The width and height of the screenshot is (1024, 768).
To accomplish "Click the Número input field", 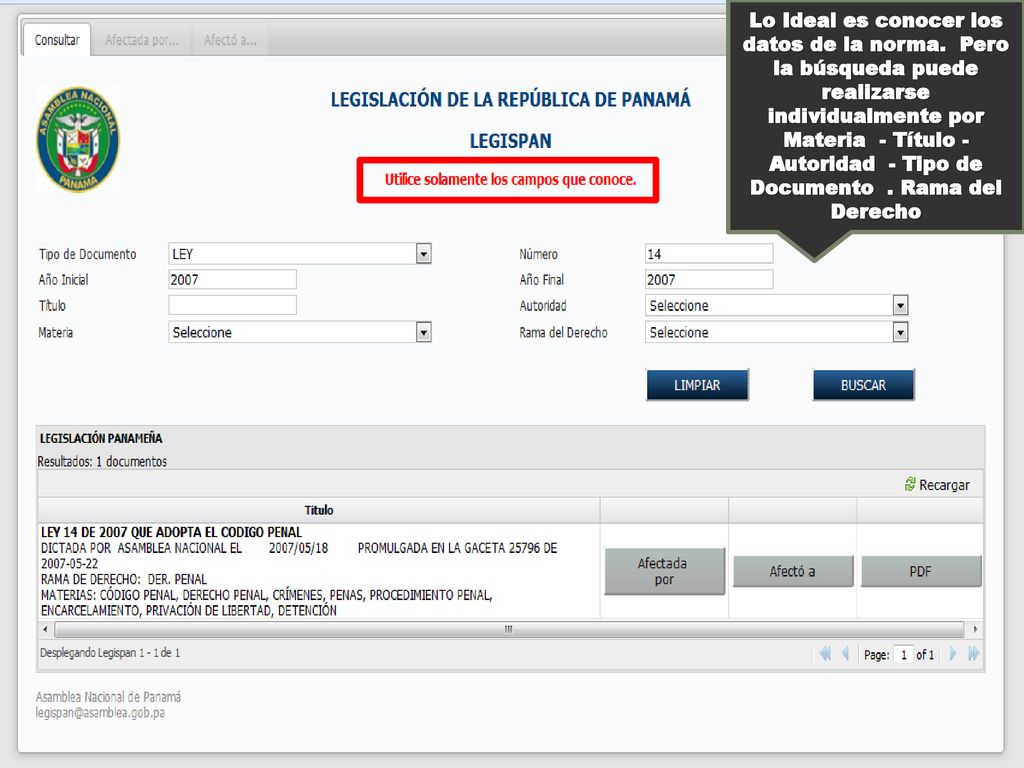I will click(709, 253).
